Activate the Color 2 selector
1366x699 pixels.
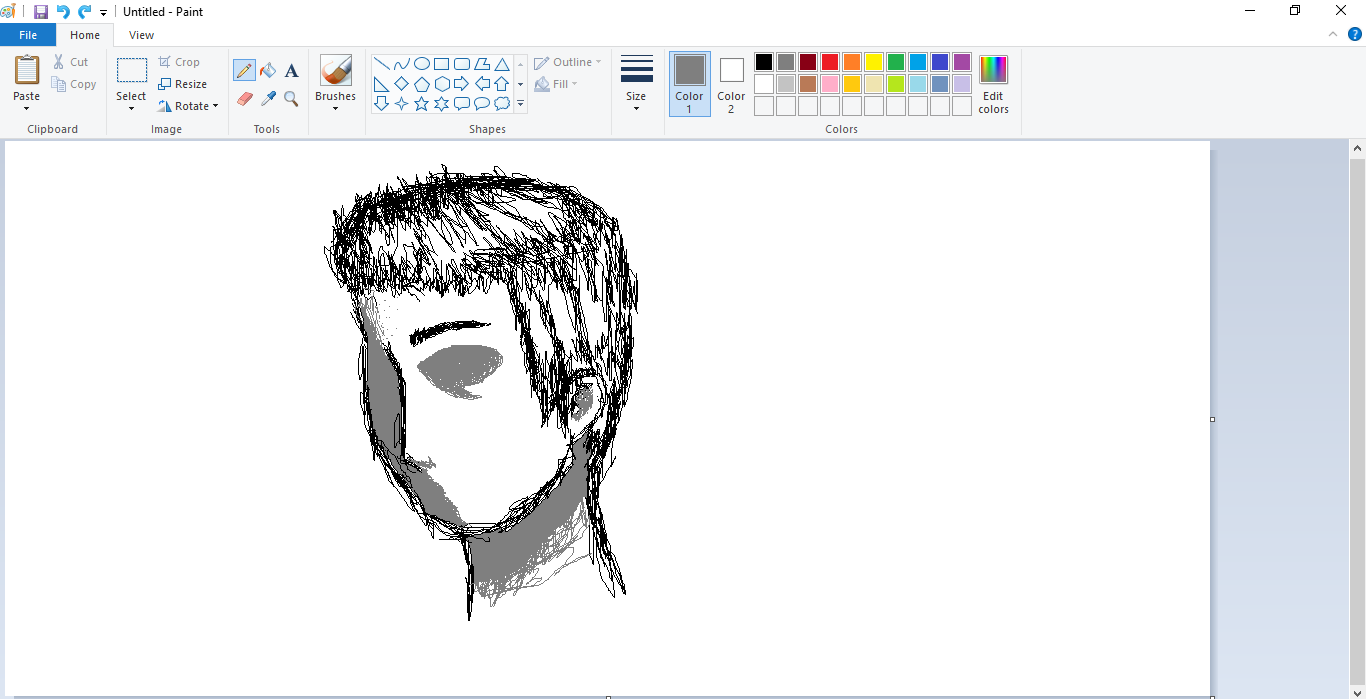731,83
